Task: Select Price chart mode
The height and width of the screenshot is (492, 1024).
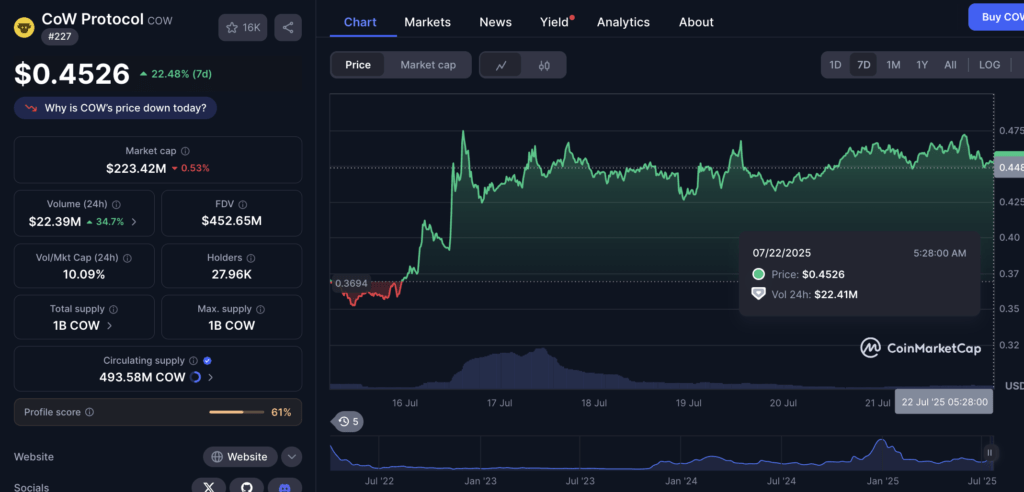Action: [x=358, y=65]
